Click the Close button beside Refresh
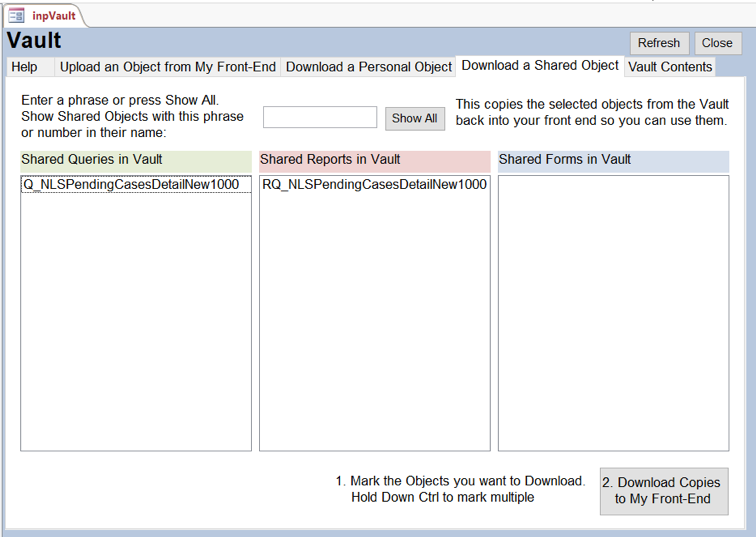This screenshot has height=537, width=756. click(x=717, y=43)
